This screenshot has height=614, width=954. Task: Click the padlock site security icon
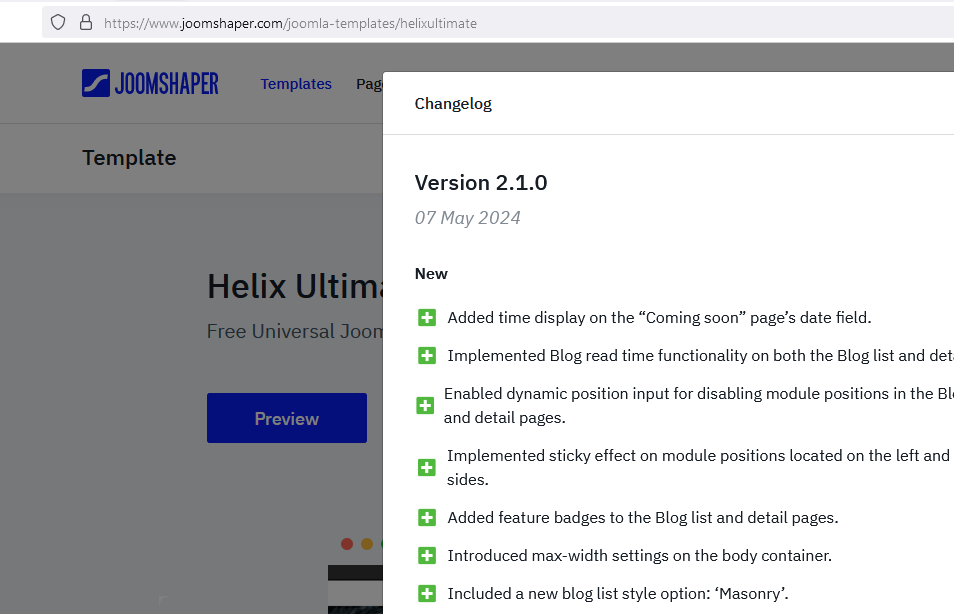86,23
